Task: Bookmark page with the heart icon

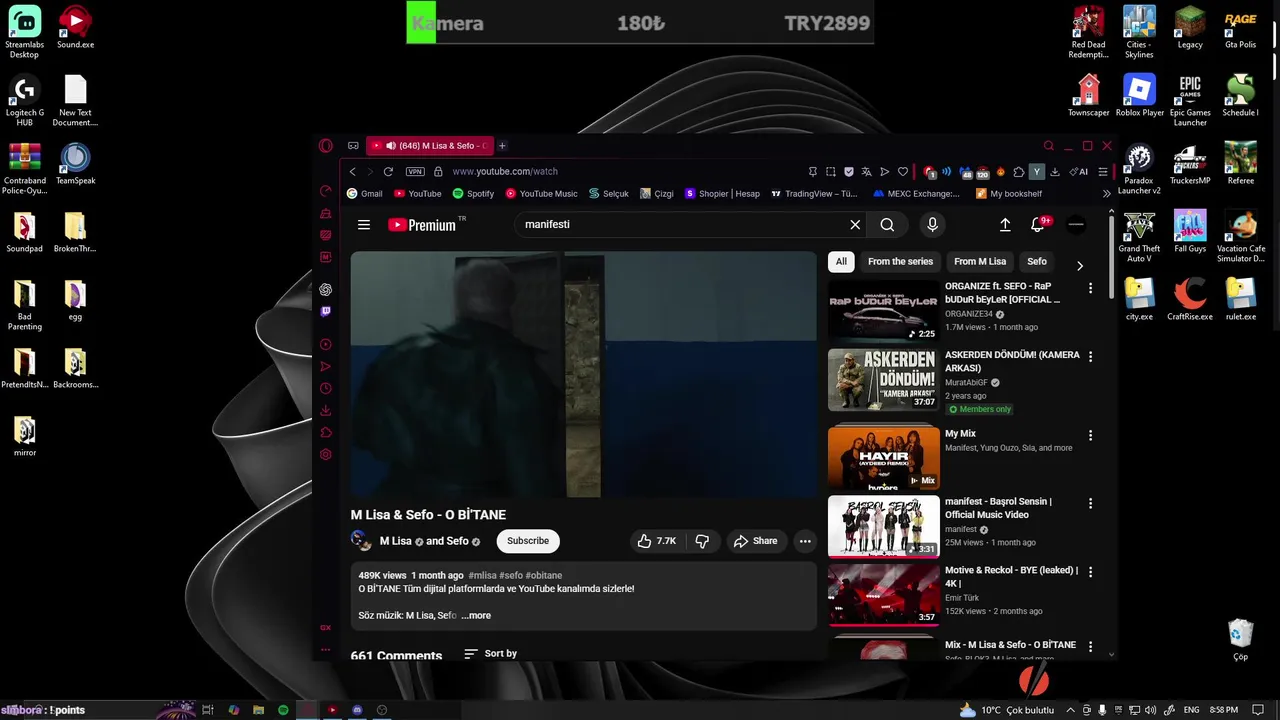Action: pyautogui.click(x=903, y=172)
